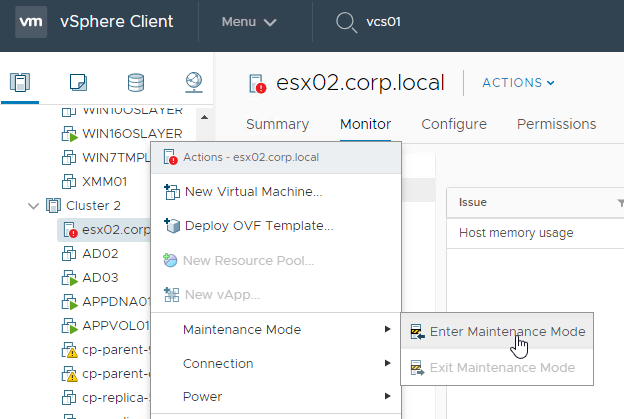Click the Enter Maintenance Mode icon
The height and width of the screenshot is (419, 624).
click(417, 331)
